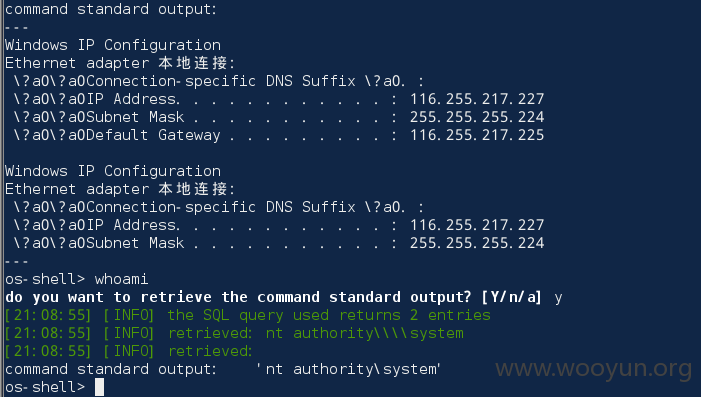Image resolution: width=701 pixels, height=397 pixels.
Task: Click the first Subnet Mask value 255.255.255.224
Action: pyautogui.click(x=477, y=117)
